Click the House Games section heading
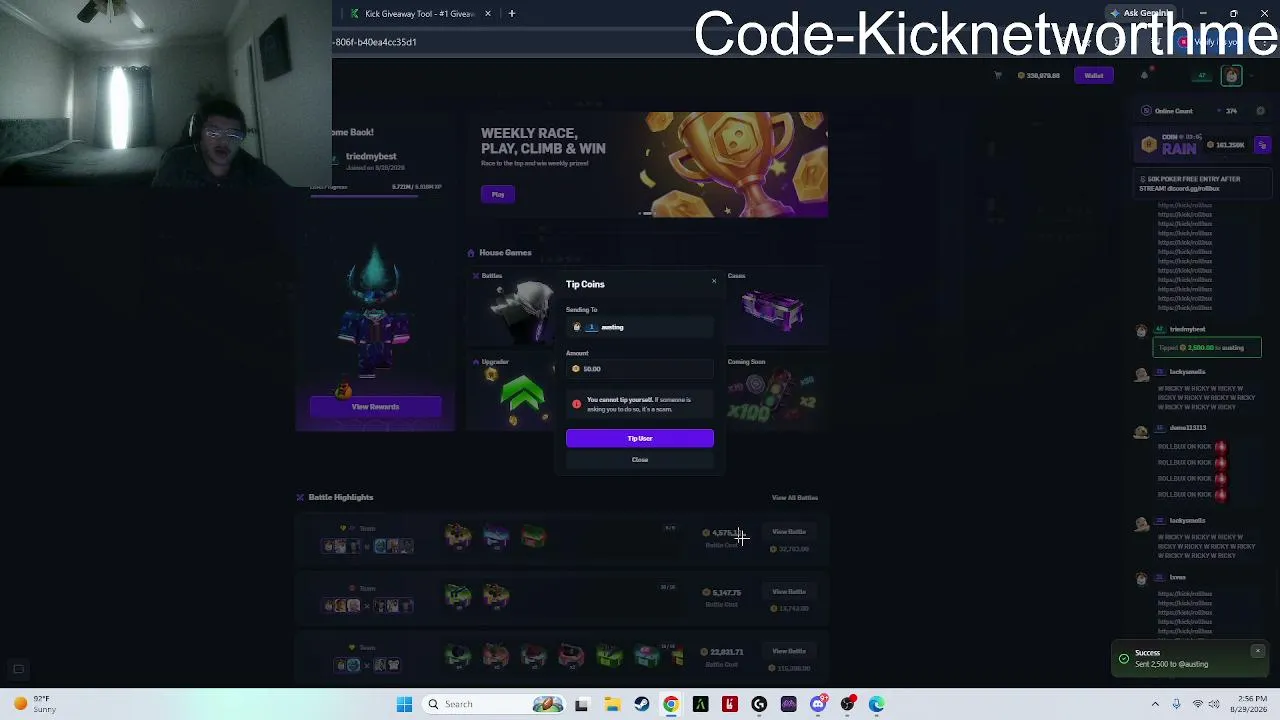This screenshot has height=720, width=1280. [x=505, y=253]
